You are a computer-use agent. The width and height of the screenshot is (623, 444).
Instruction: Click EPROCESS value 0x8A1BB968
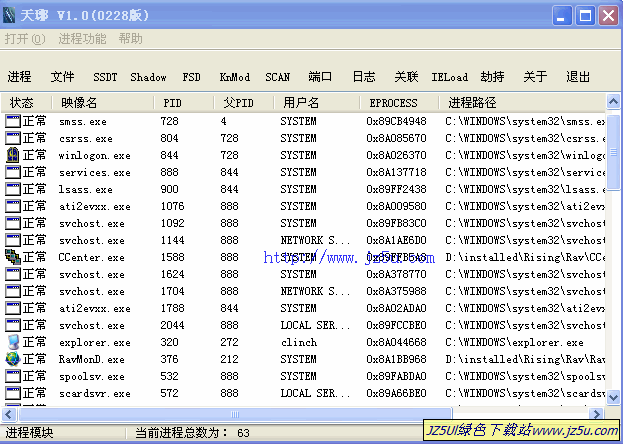point(396,359)
